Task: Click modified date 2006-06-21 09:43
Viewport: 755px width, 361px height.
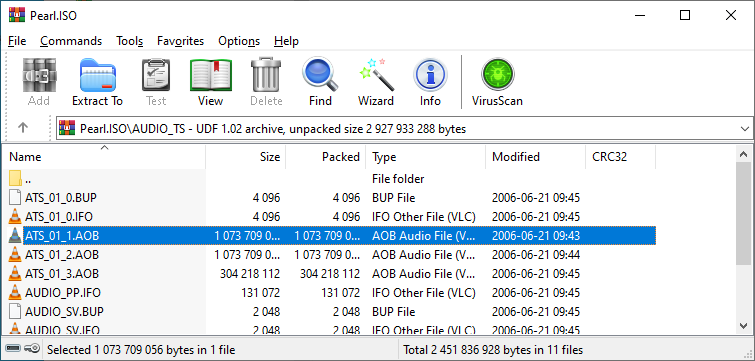Action: point(535,235)
